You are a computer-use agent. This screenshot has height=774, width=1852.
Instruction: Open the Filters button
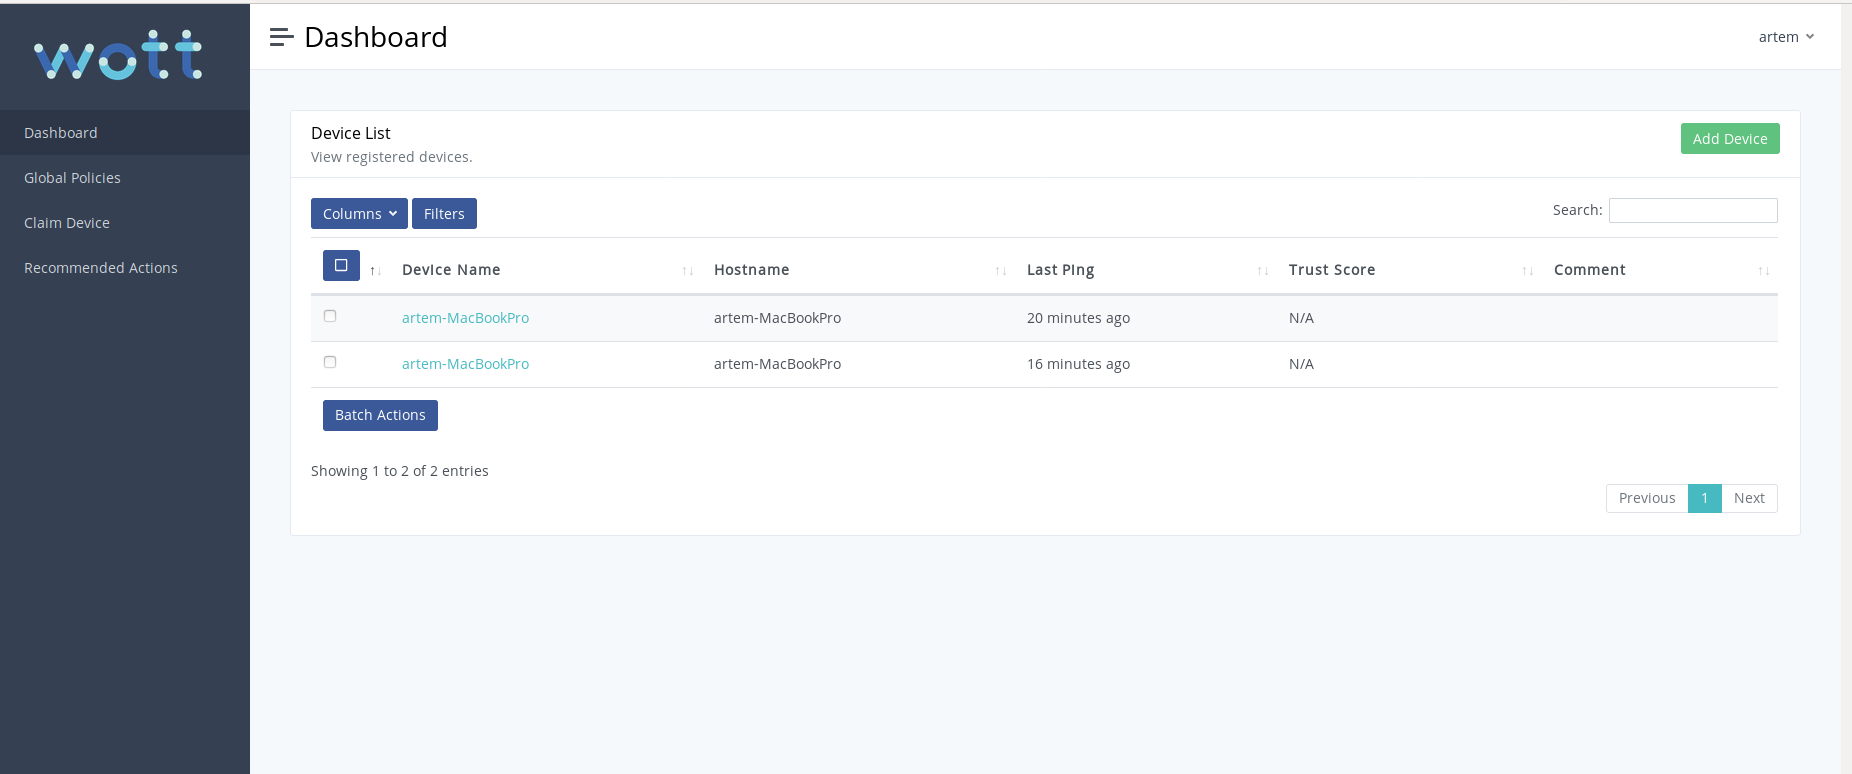(444, 214)
